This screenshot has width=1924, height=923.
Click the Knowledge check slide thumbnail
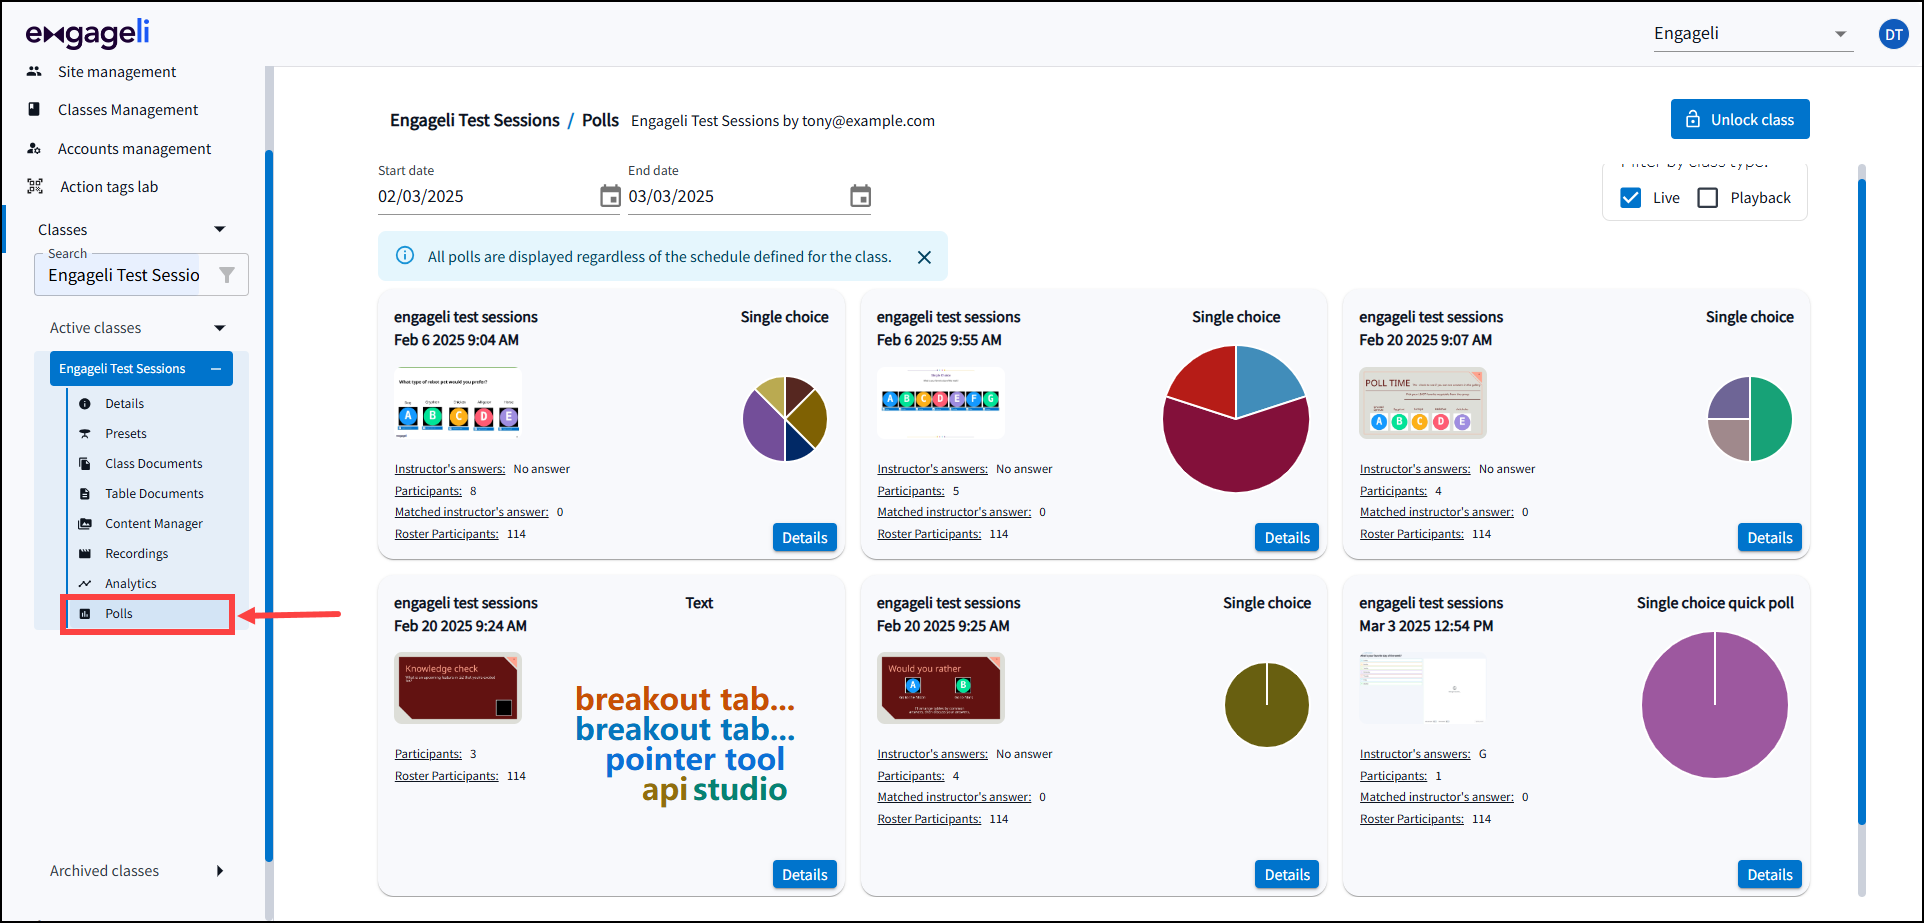[458, 688]
